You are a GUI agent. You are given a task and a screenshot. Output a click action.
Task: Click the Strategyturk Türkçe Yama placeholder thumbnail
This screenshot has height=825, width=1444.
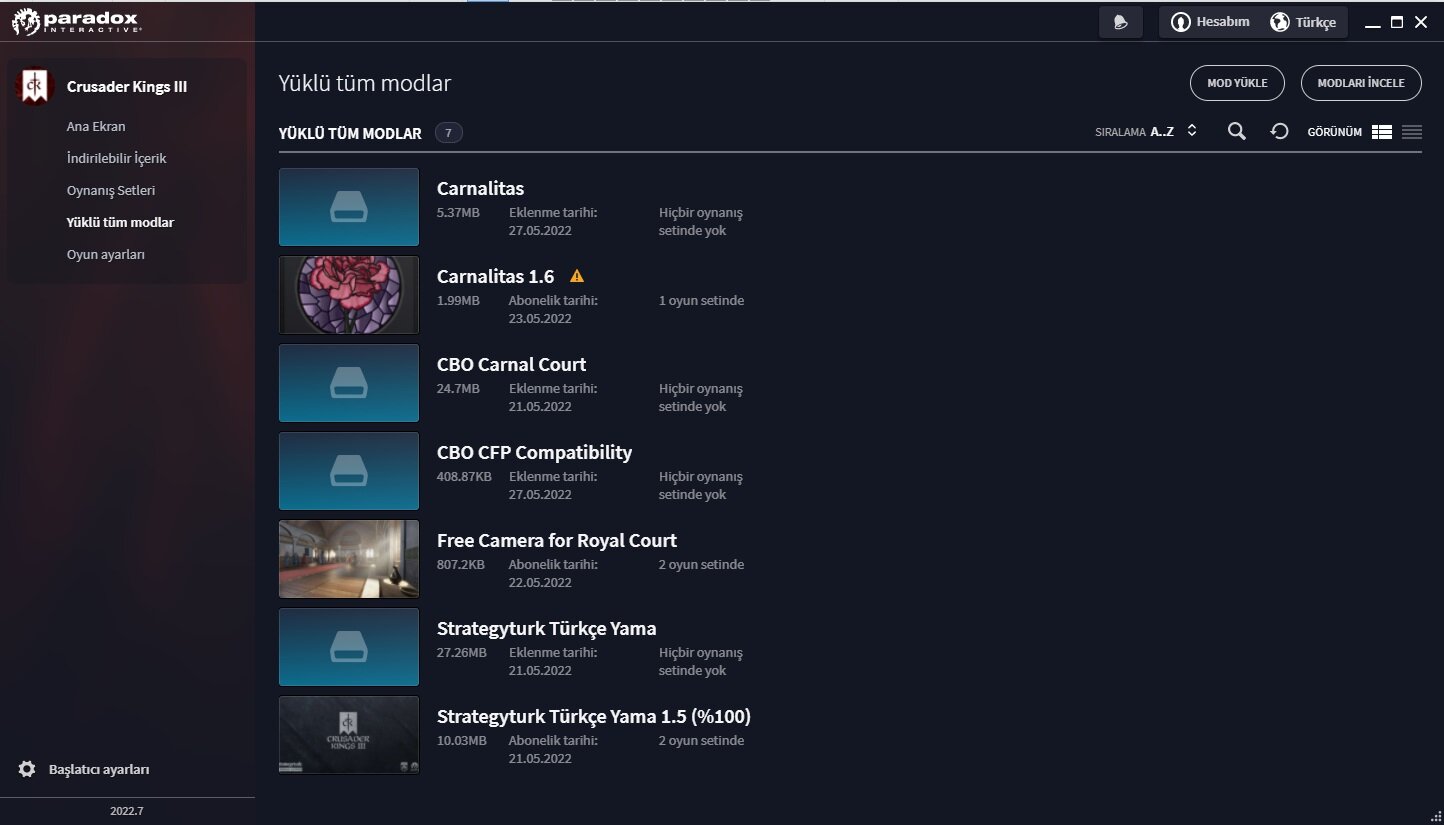click(x=349, y=647)
